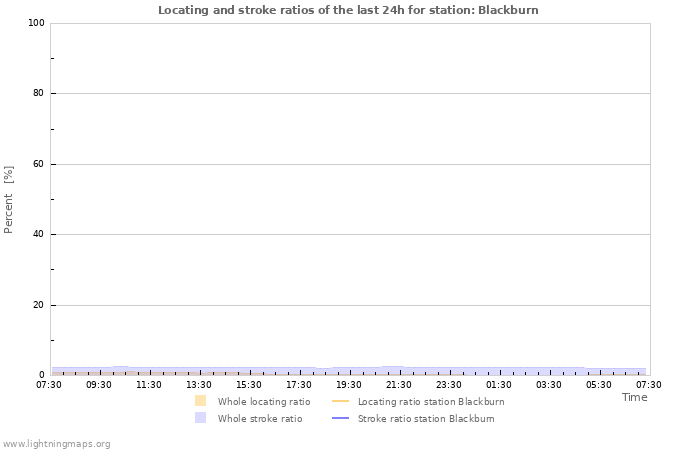The width and height of the screenshot is (700, 450).
Task: Select the "Whole stroke ratio" legend label
Action: [x=260, y=418]
